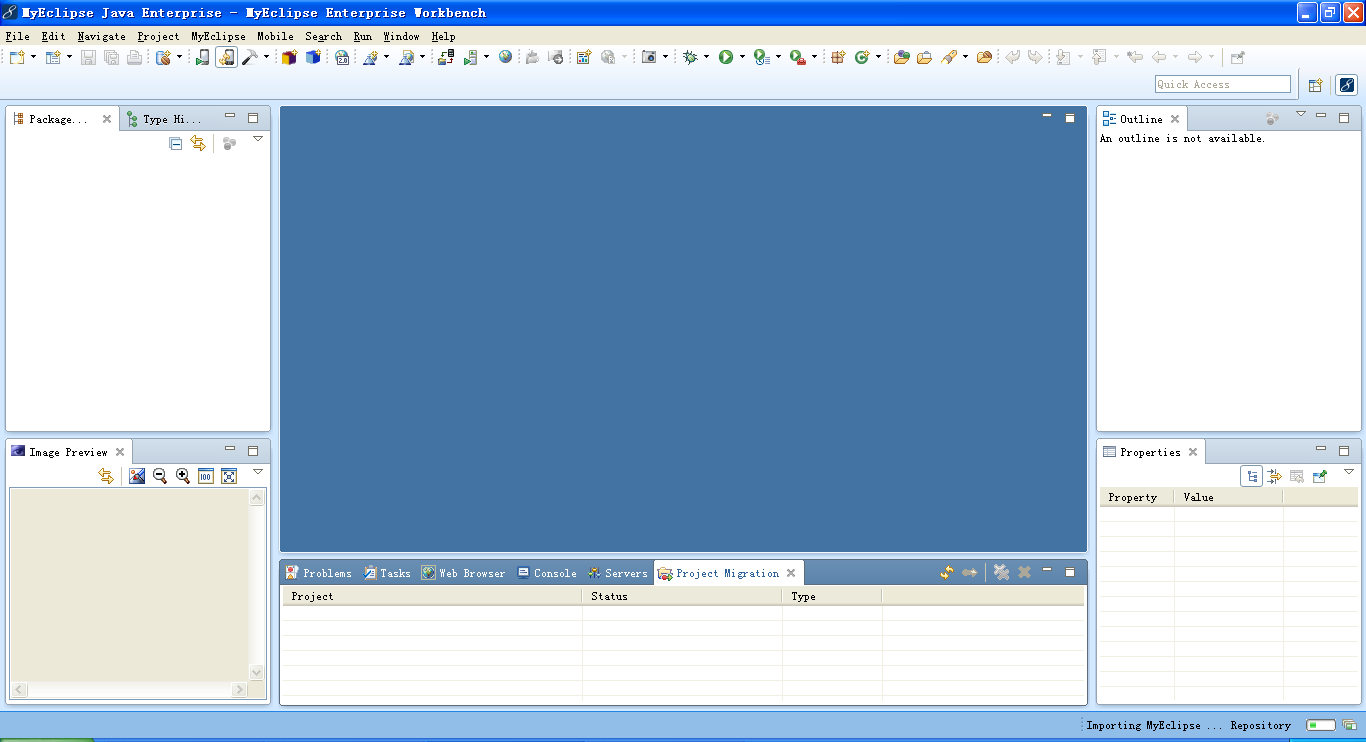This screenshot has height=742, width=1366.
Task: Click Zoom In in Image Preview
Action: coord(183,476)
